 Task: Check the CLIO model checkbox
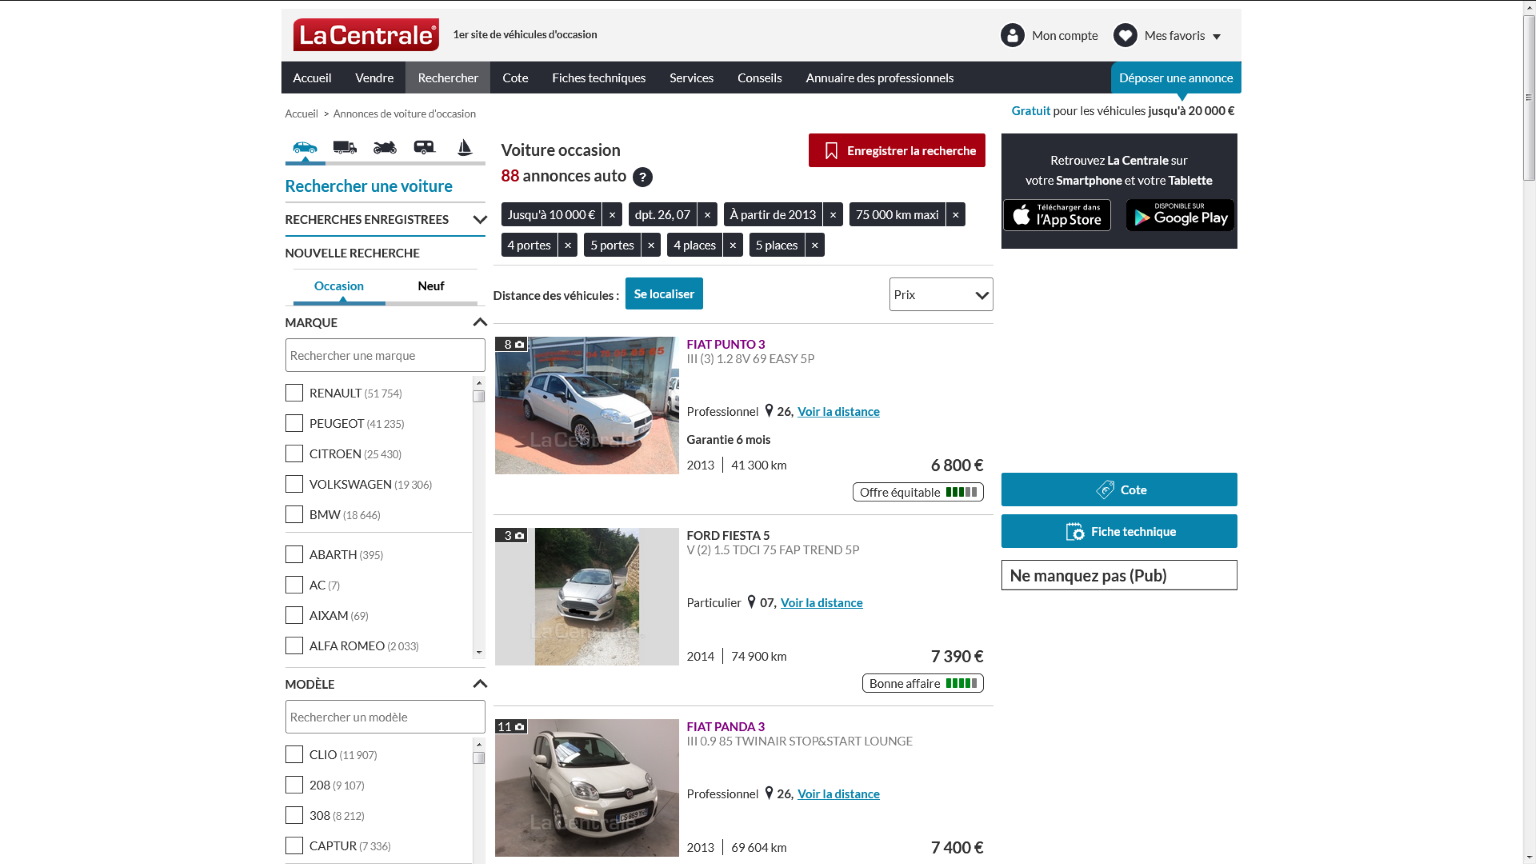point(294,754)
